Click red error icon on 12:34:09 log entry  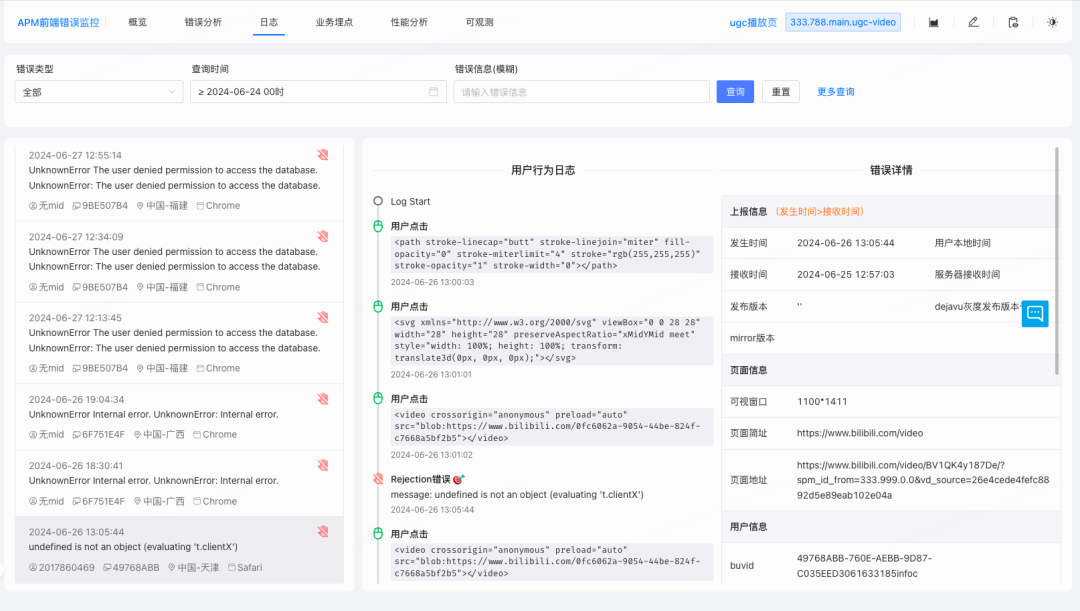323,236
